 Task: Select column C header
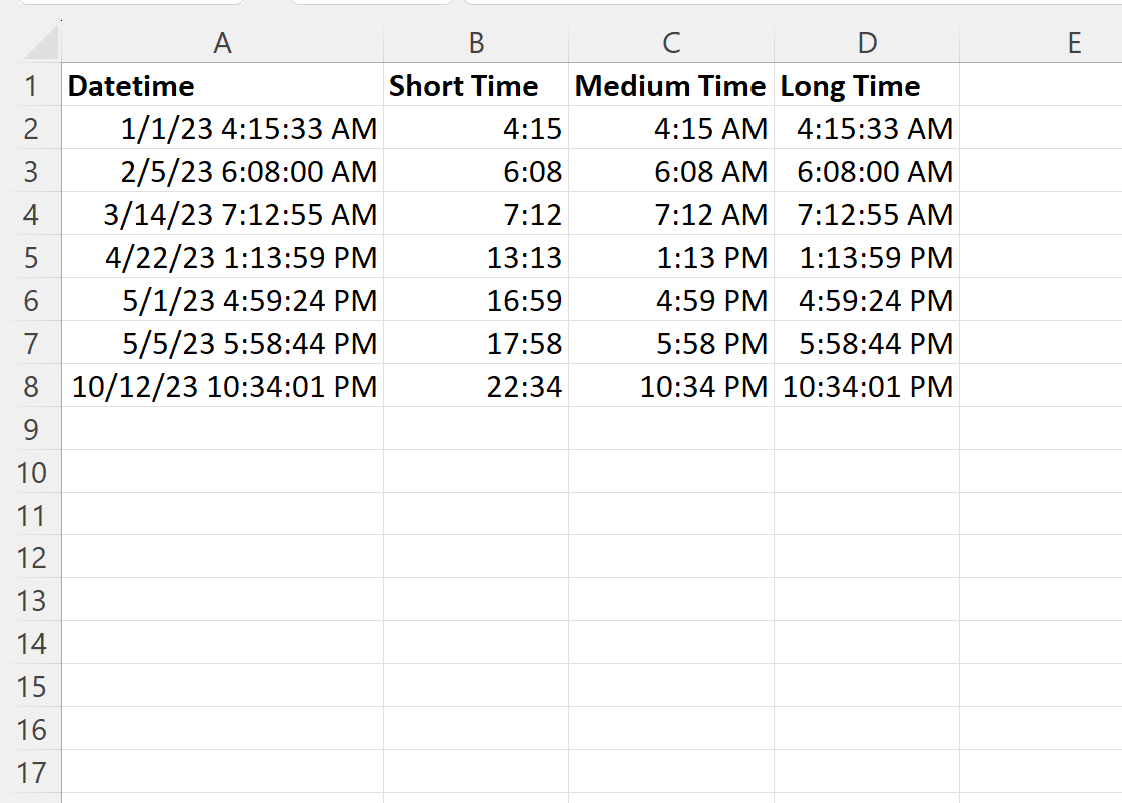pyautogui.click(x=671, y=43)
